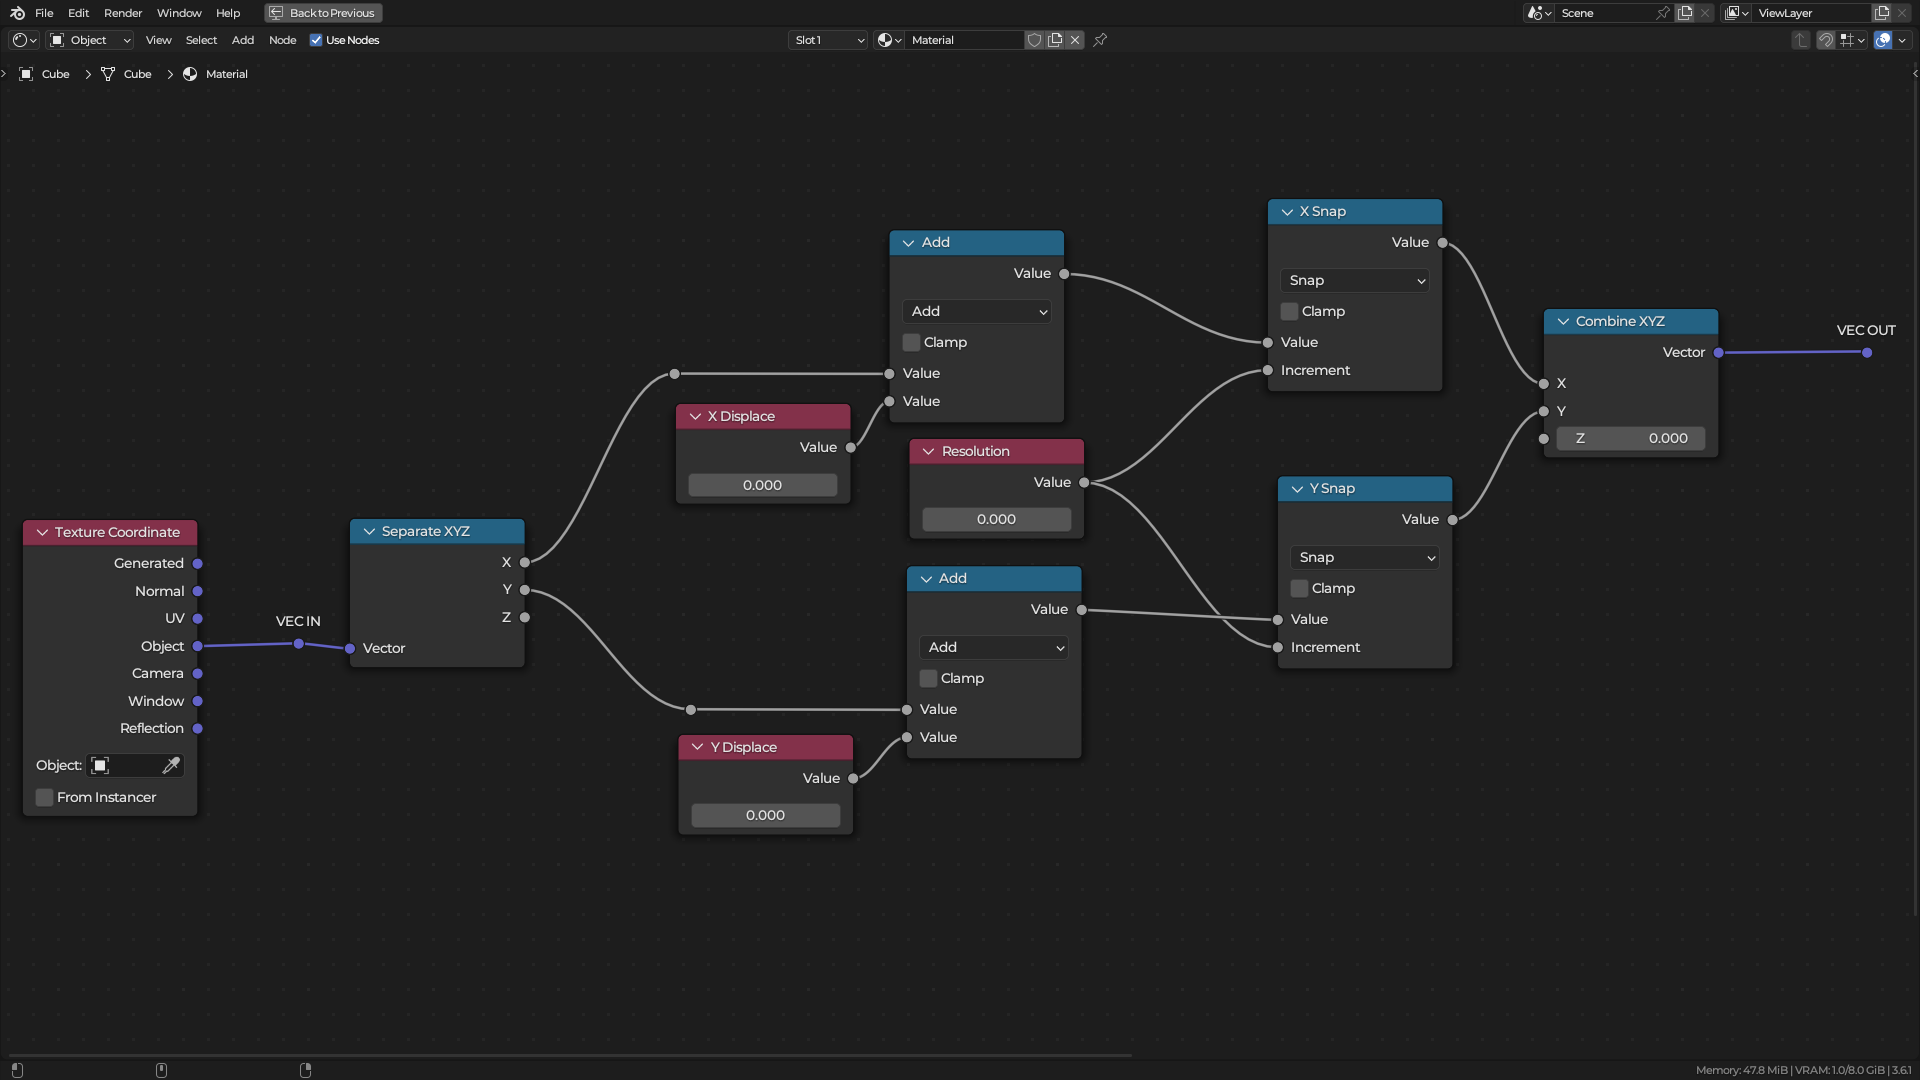Click the new material duplicate icon
Image resolution: width=1920 pixels, height=1080 pixels.
(x=1055, y=40)
